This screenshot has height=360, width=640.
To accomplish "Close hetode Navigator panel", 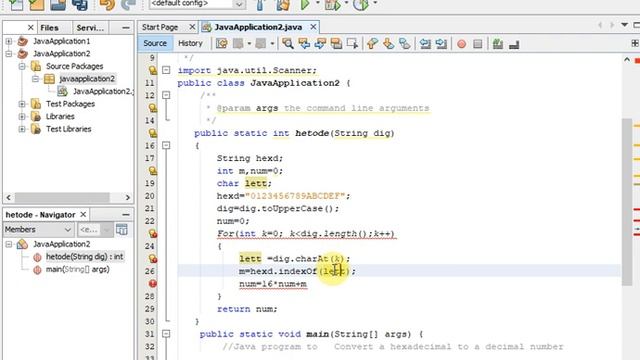I will 83,215.
